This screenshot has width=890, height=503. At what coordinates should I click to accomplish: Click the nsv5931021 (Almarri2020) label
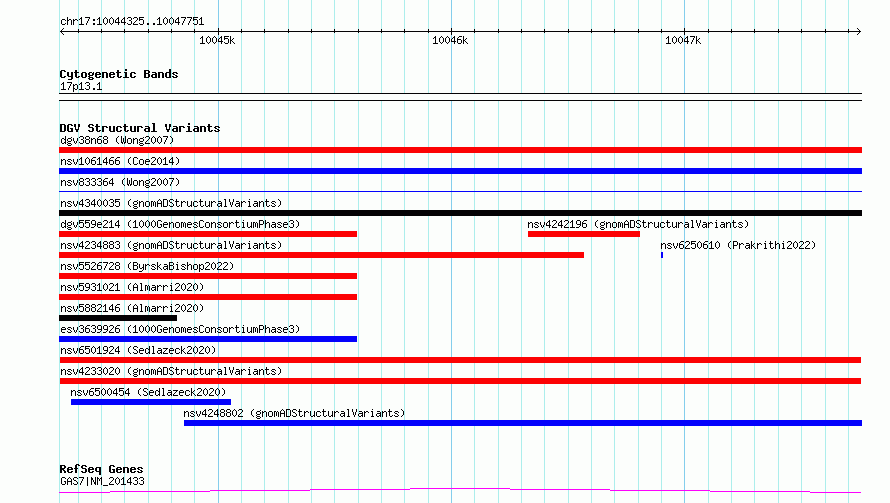132,287
